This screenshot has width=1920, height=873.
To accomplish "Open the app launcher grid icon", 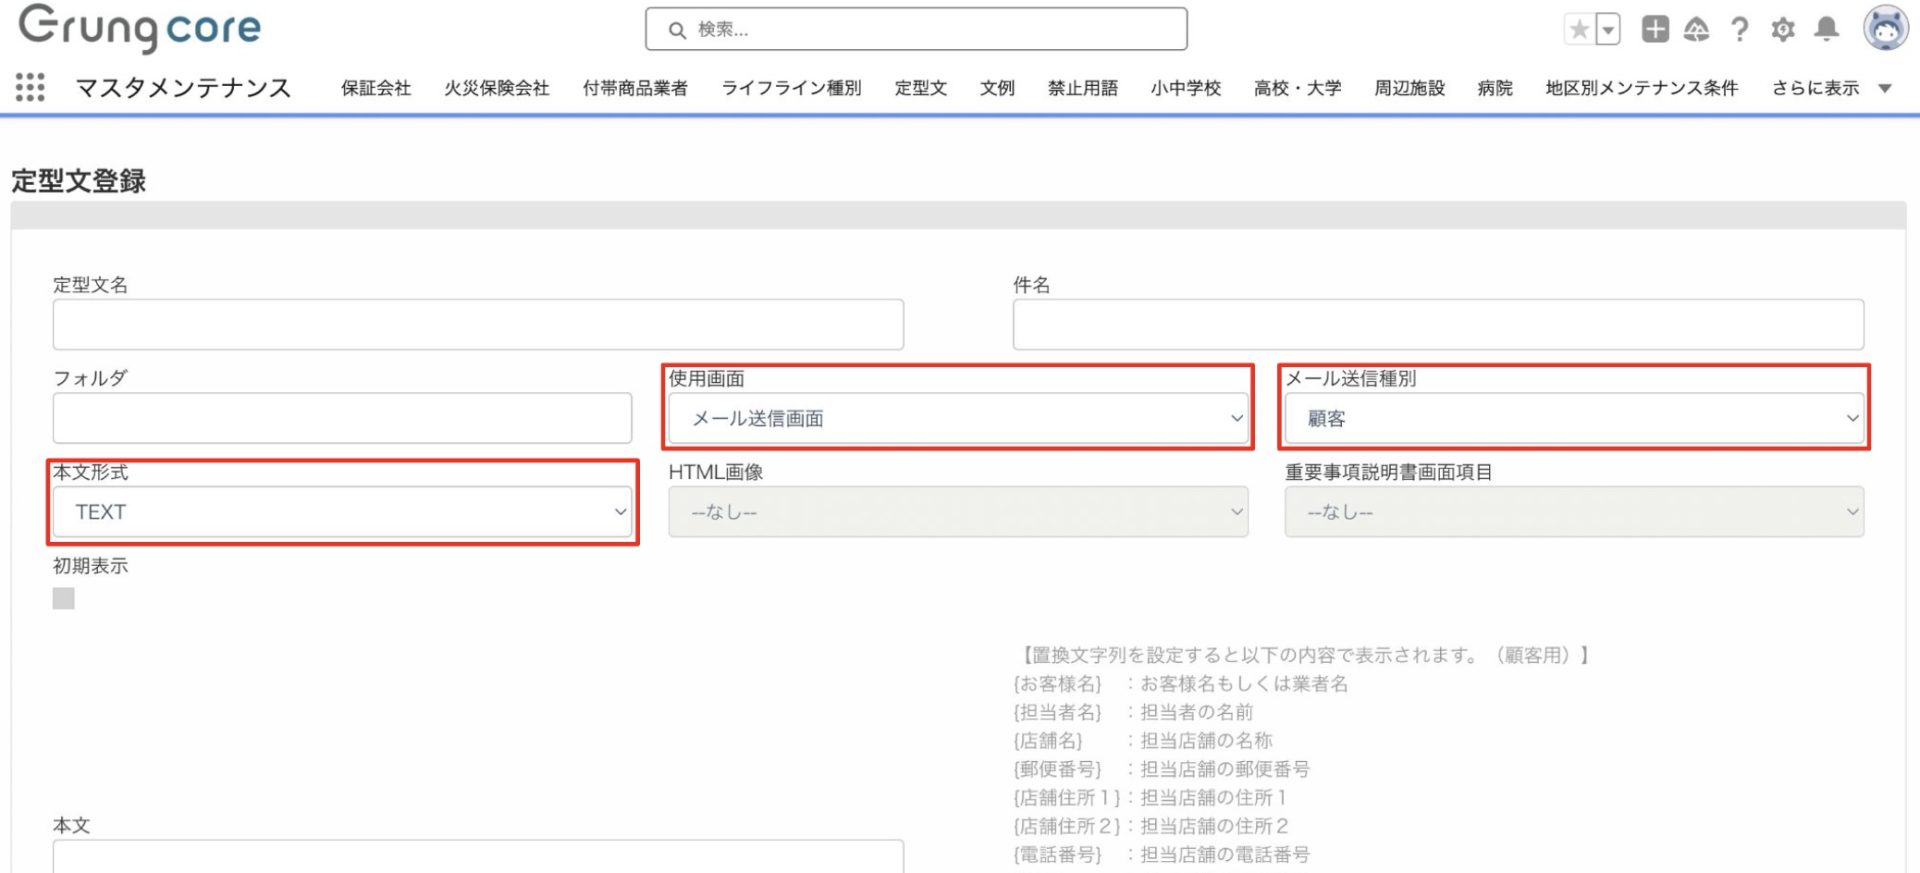I will coord(30,88).
